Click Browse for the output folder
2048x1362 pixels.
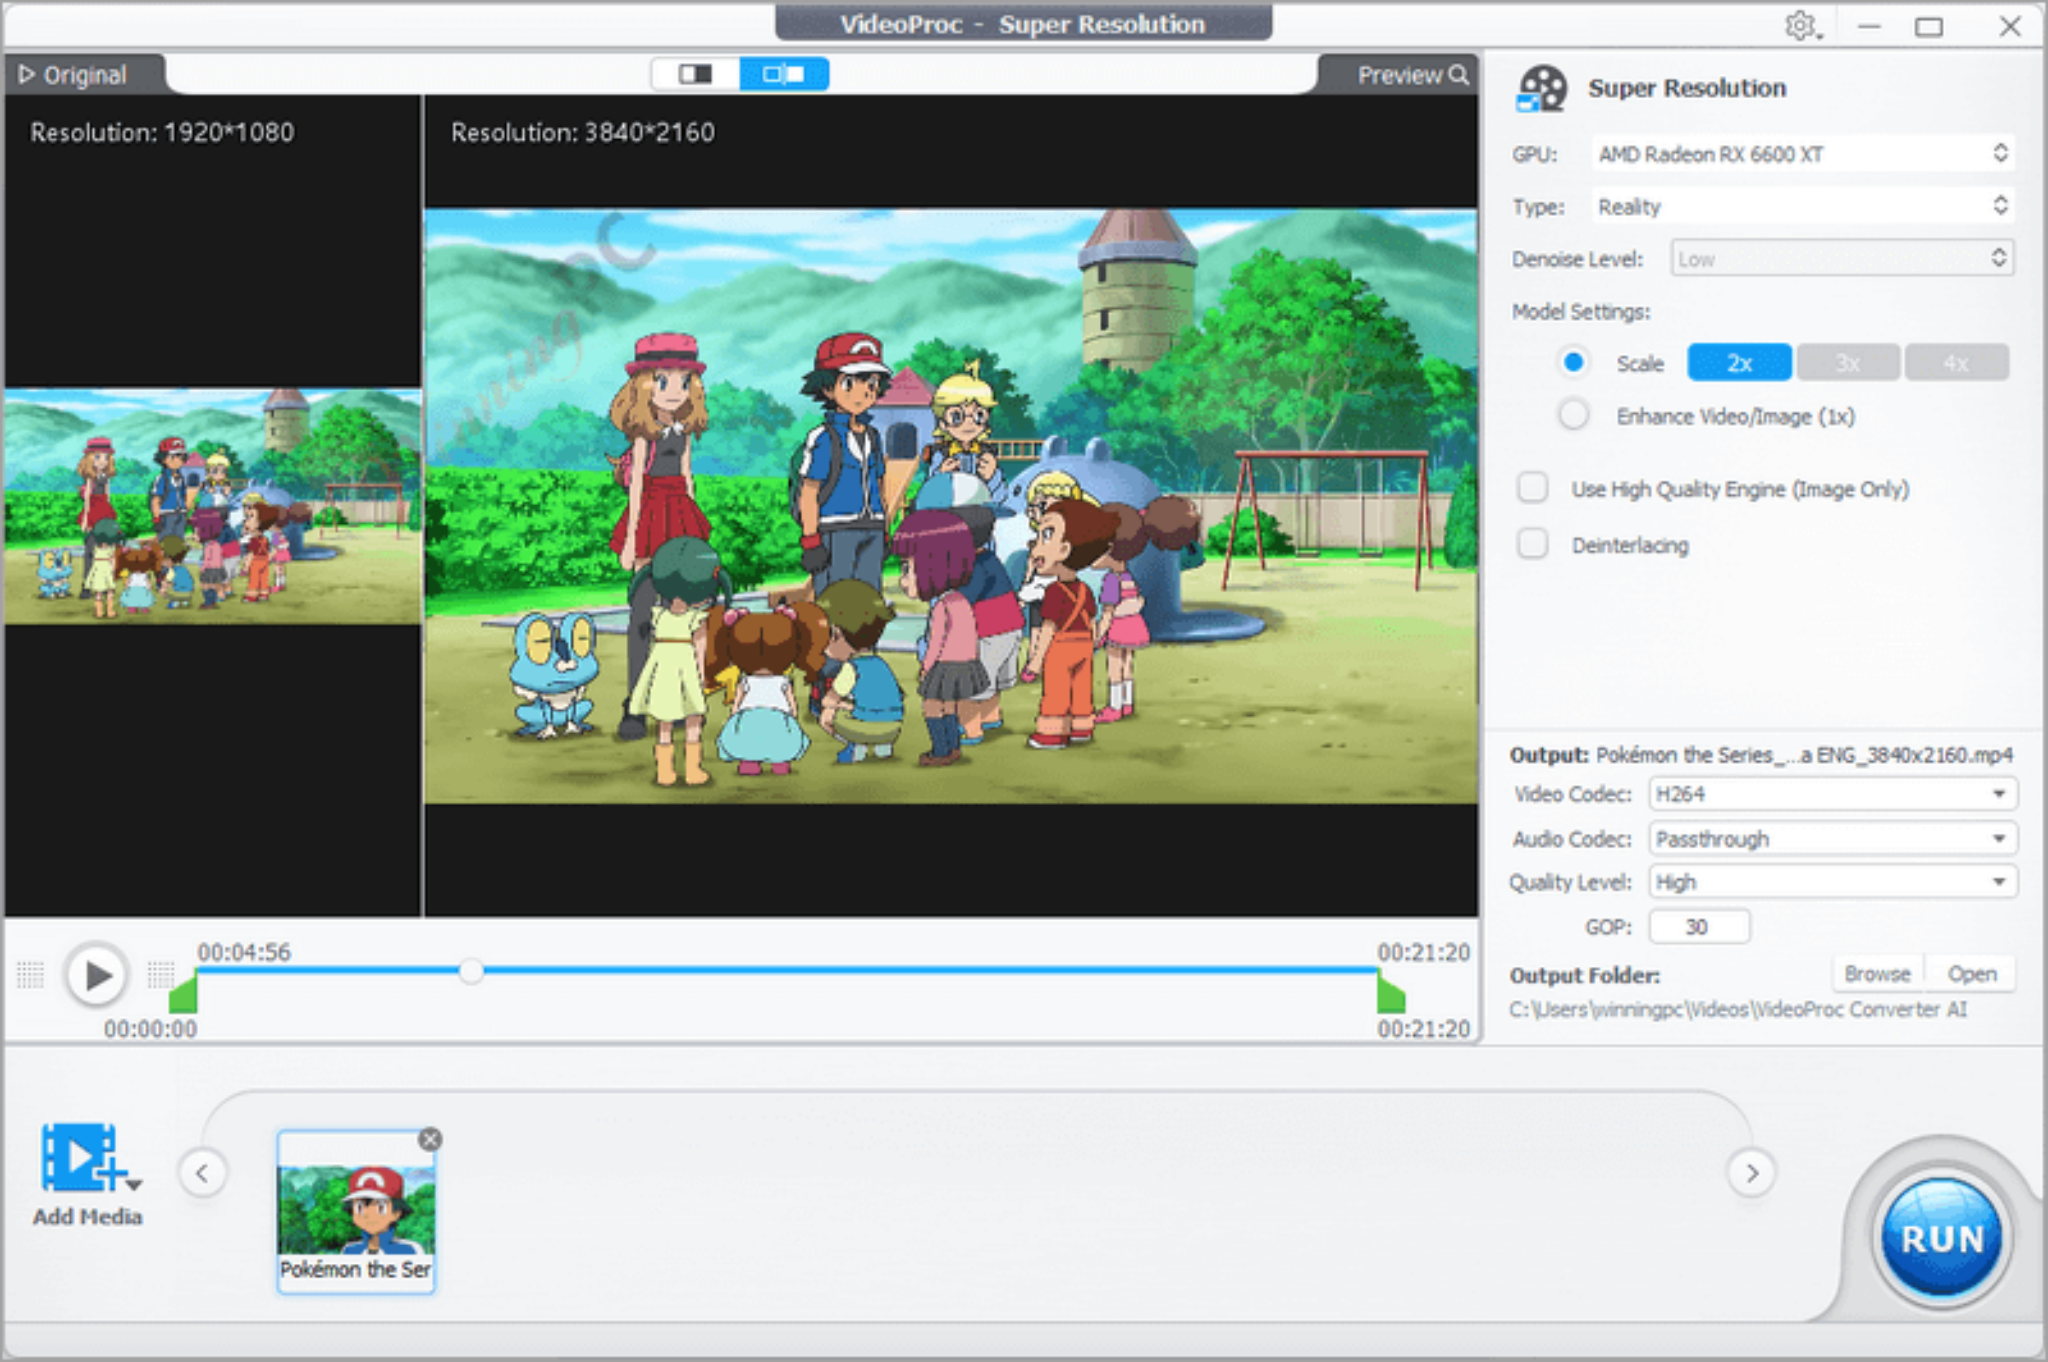pos(1876,973)
